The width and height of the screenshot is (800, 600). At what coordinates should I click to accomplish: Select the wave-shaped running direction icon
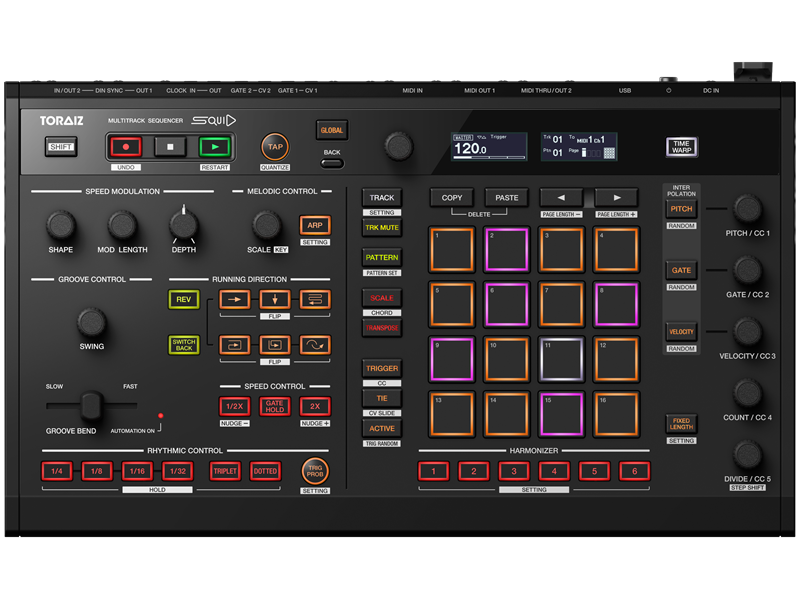click(315, 345)
